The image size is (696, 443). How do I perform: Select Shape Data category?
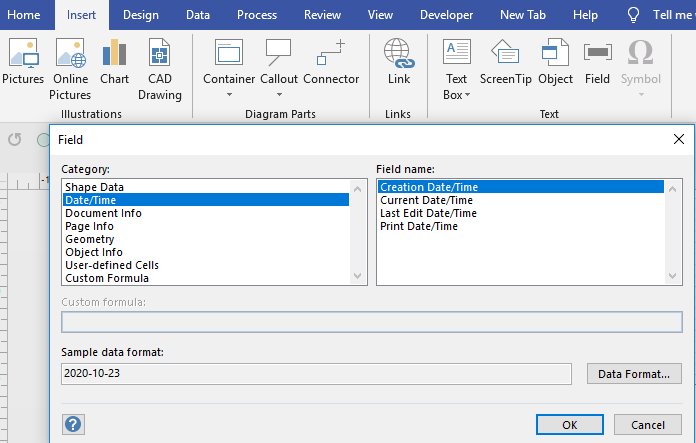[x=94, y=187]
